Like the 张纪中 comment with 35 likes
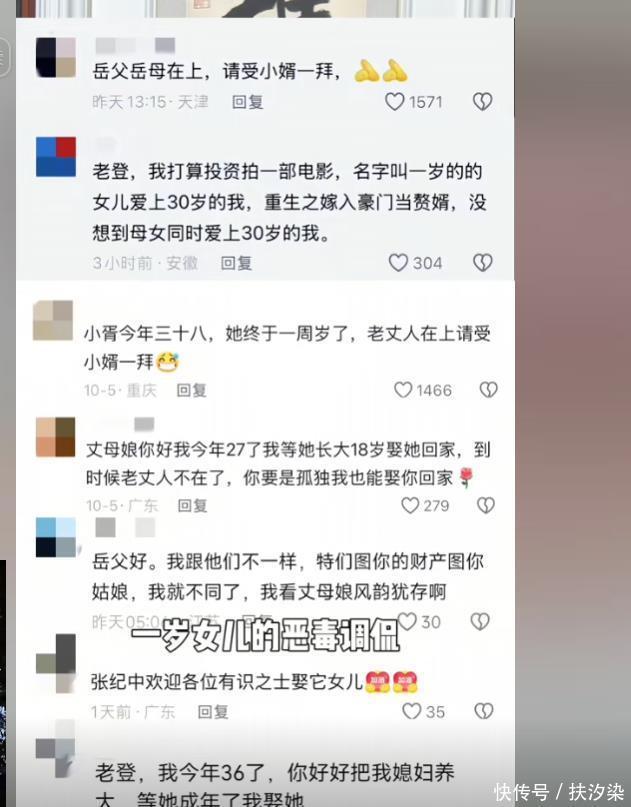Viewport: 631px width, 807px height. point(412,711)
